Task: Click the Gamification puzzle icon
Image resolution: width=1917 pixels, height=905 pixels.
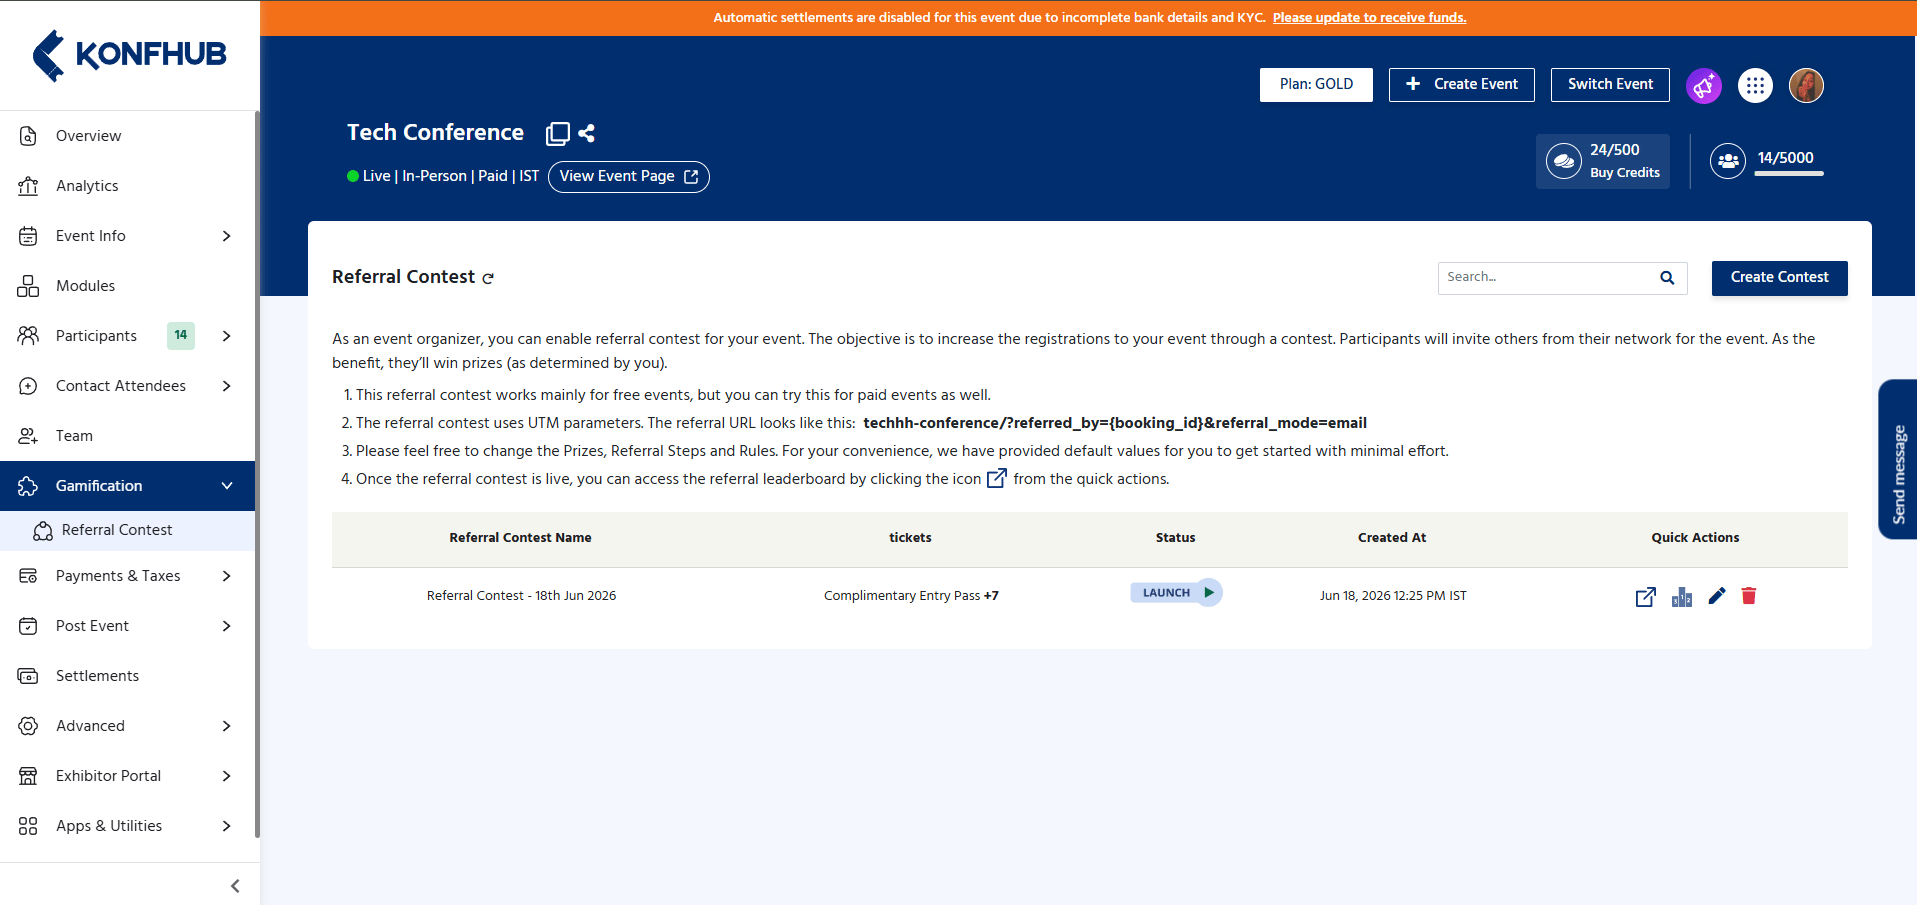Action: click(x=28, y=486)
